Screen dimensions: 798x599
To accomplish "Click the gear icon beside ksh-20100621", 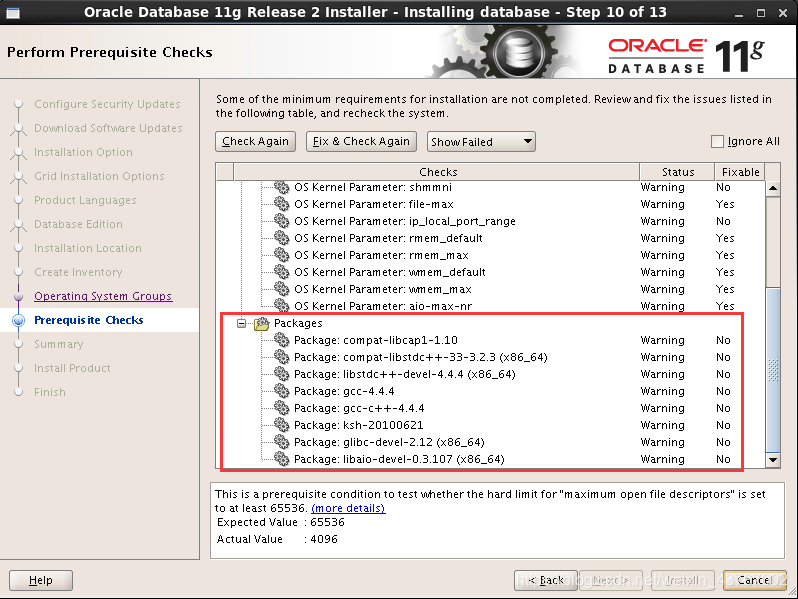I will pos(281,424).
